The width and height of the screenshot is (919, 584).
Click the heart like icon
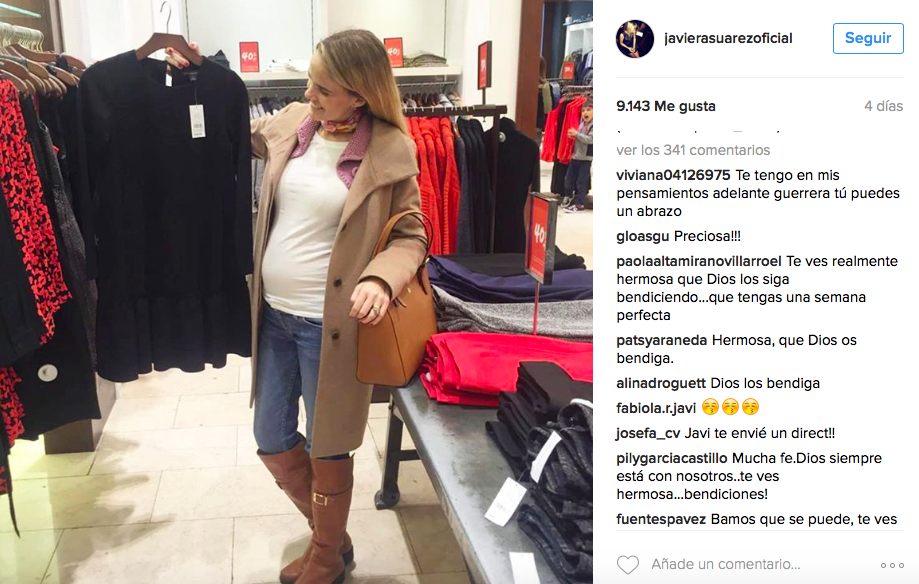[x=628, y=565]
